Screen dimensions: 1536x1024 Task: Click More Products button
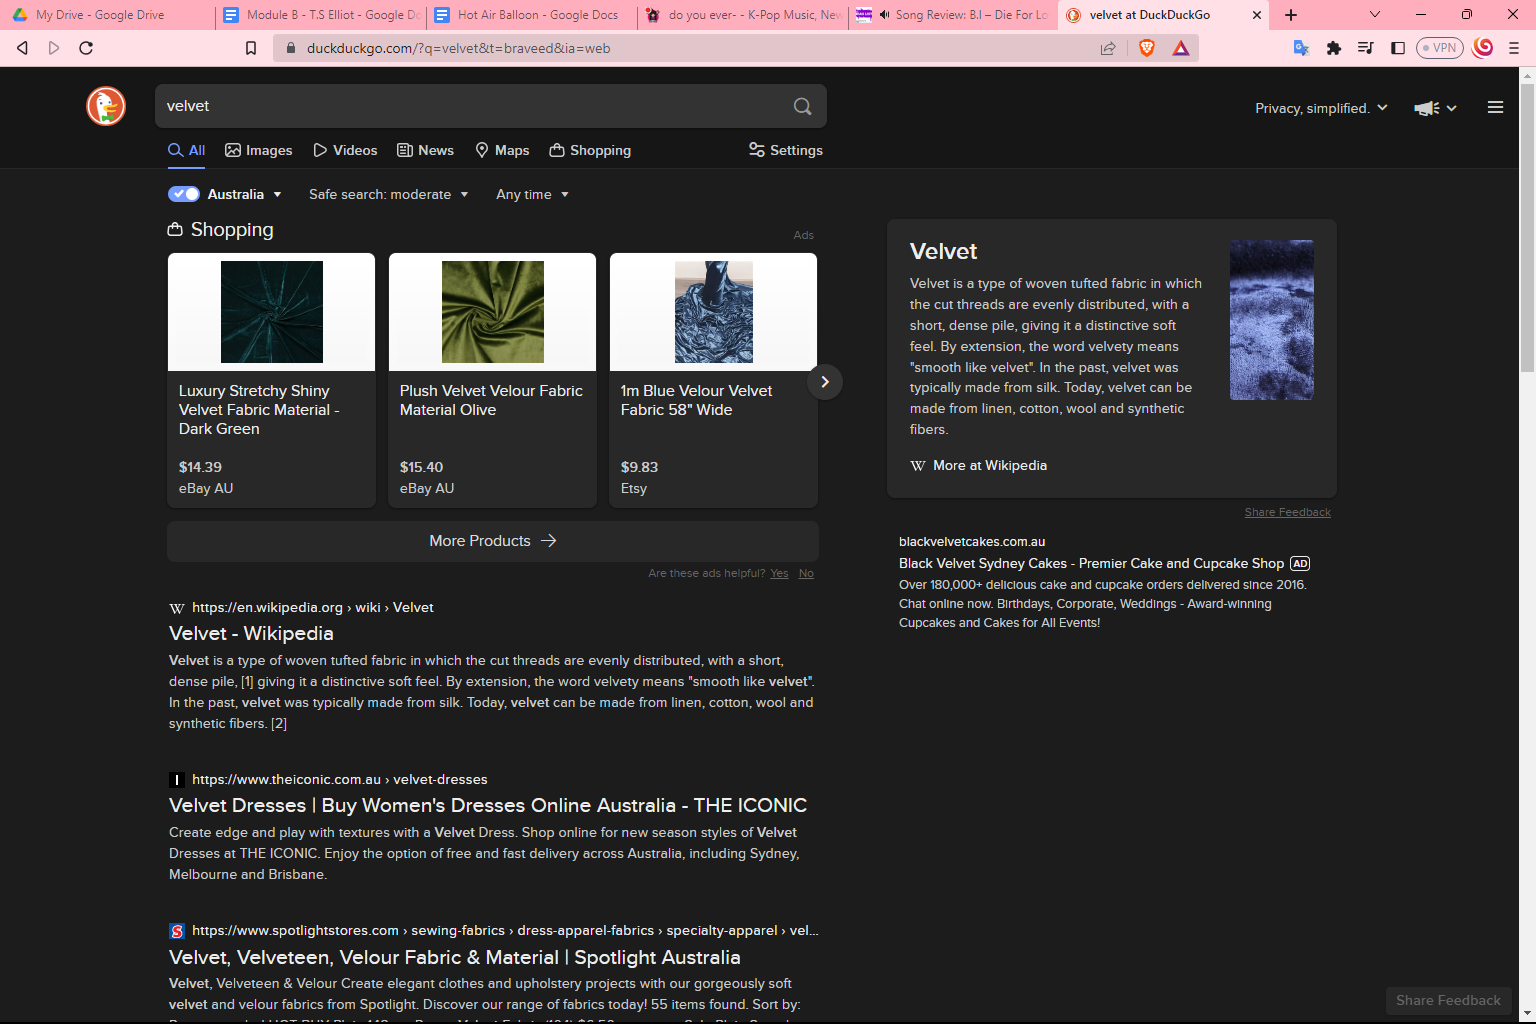coord(493,541)
